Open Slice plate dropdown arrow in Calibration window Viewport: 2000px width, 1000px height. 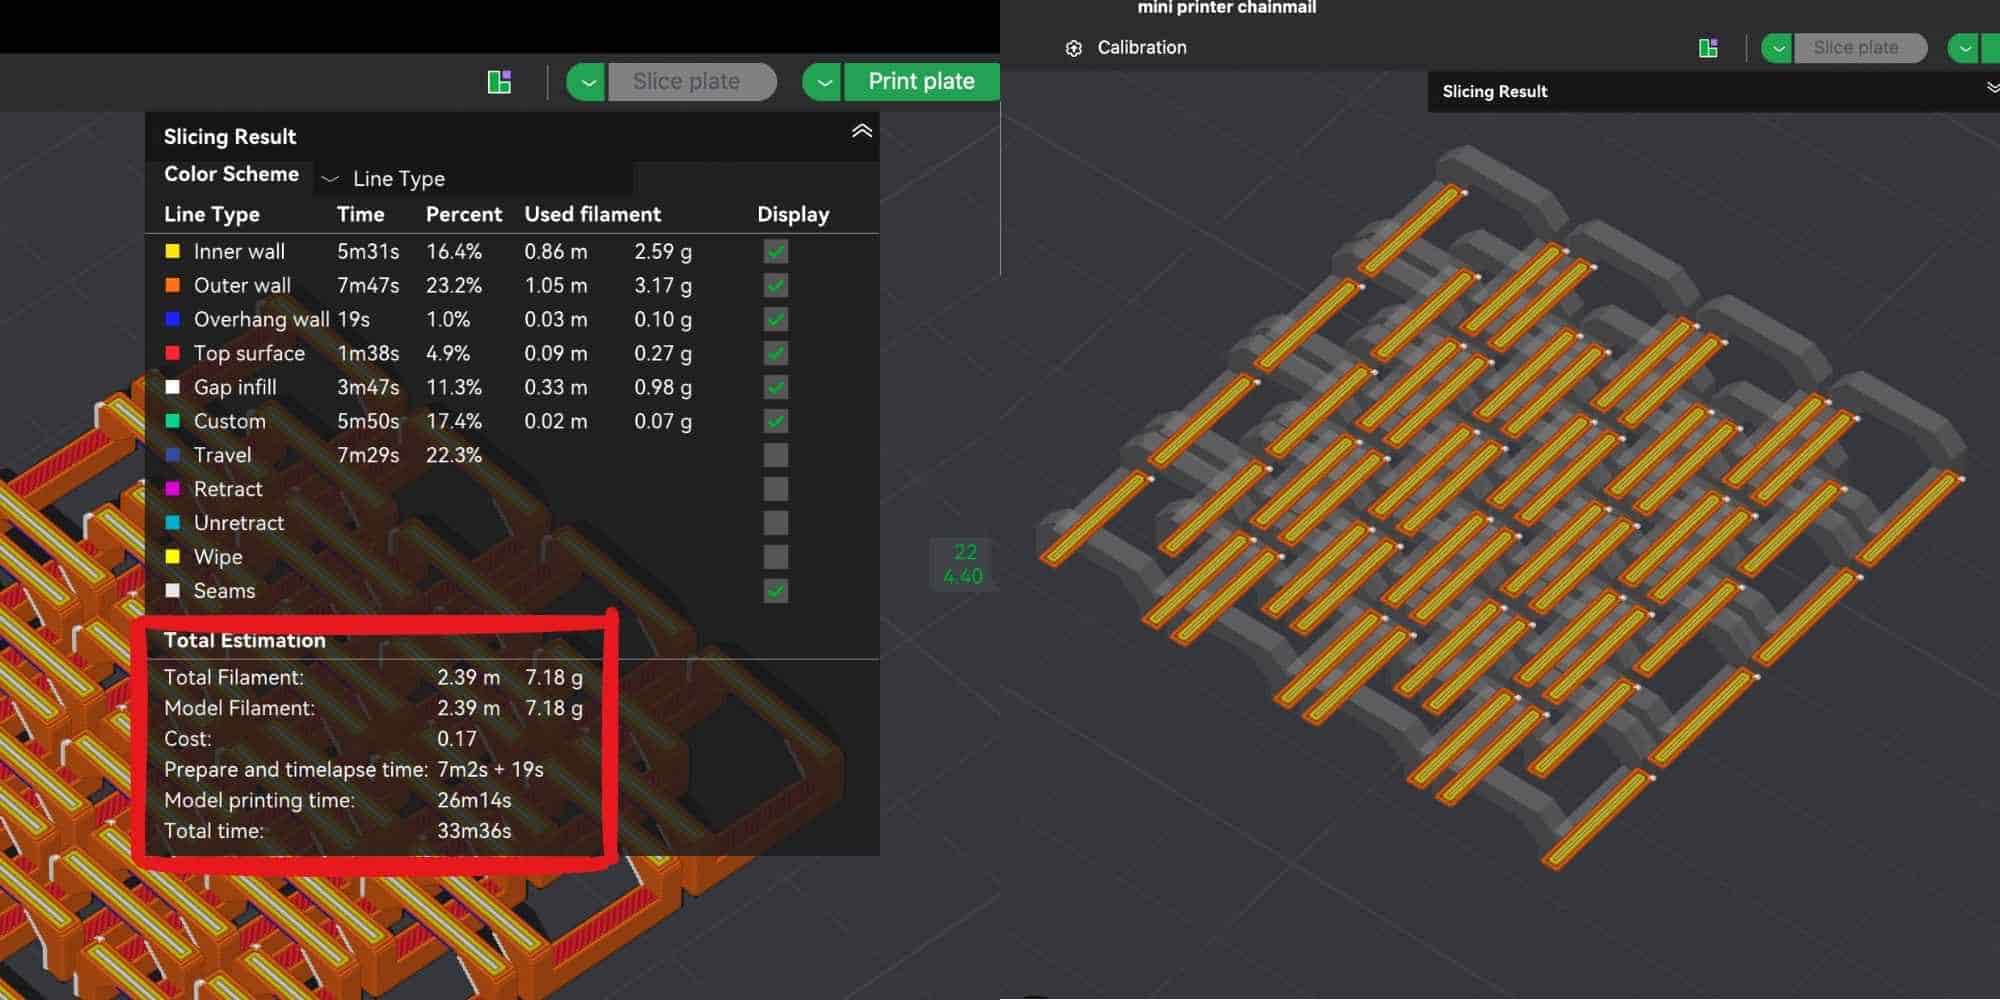coord(1778,48)
